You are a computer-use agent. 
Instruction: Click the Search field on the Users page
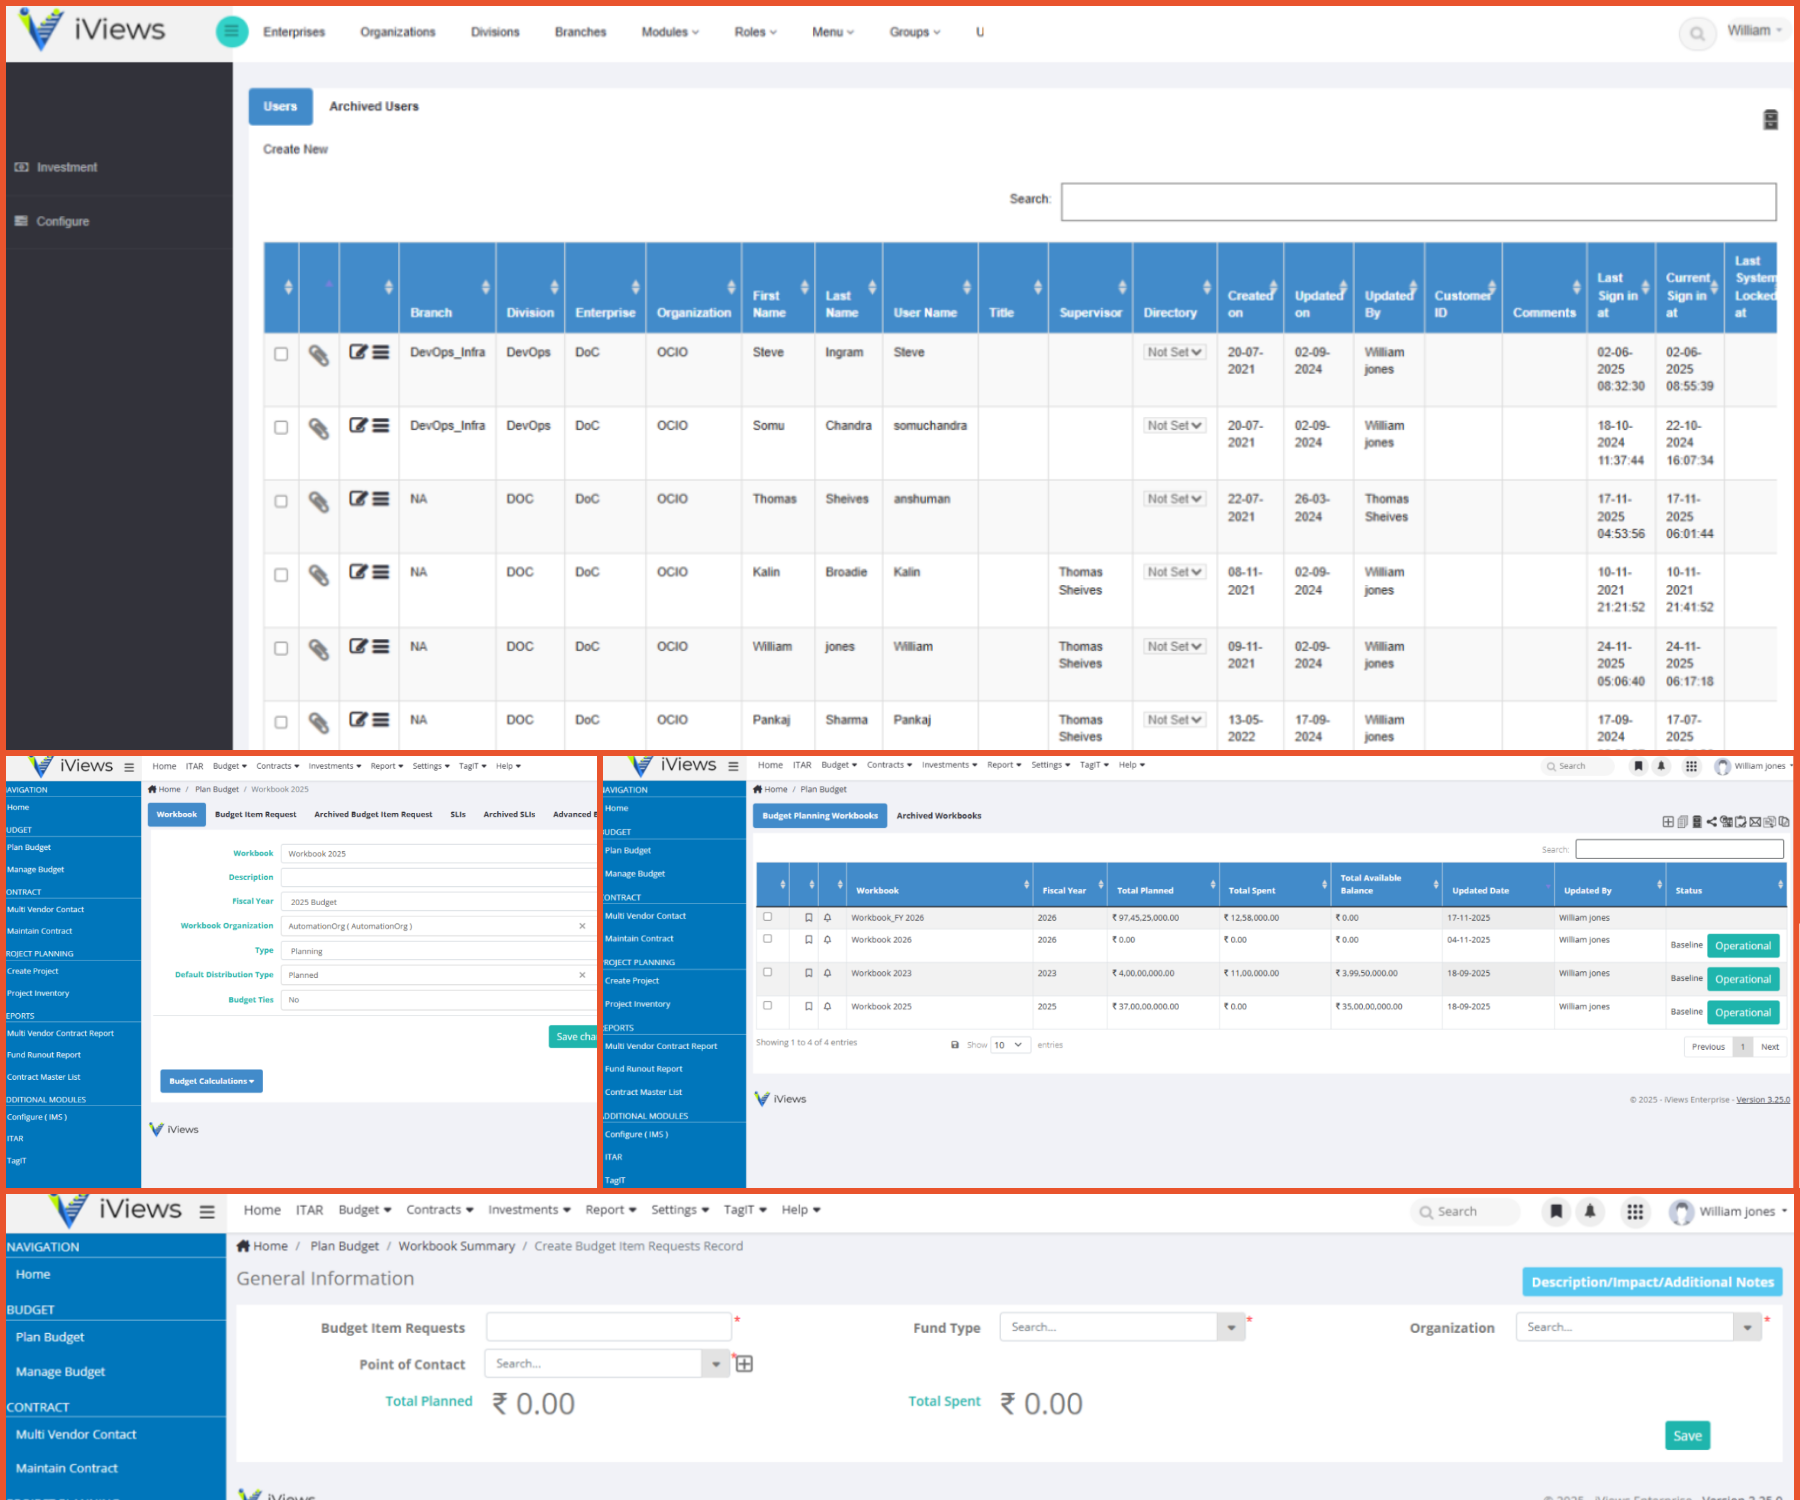[1418, 201]
